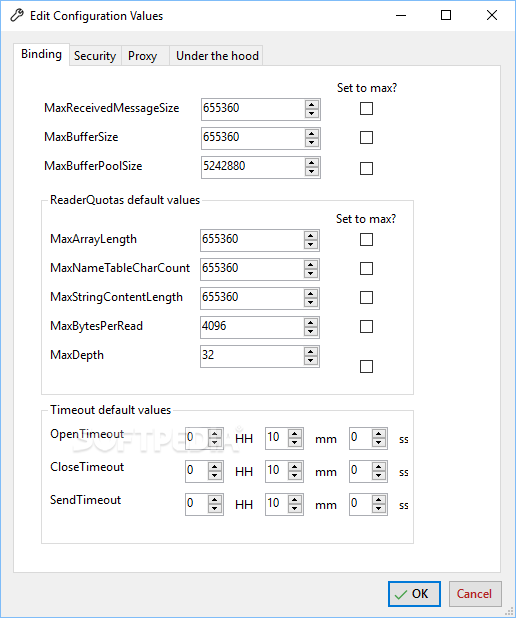Increase OpenTimeout seconds up arrow
516x618 pixels.
pos(378,434)
